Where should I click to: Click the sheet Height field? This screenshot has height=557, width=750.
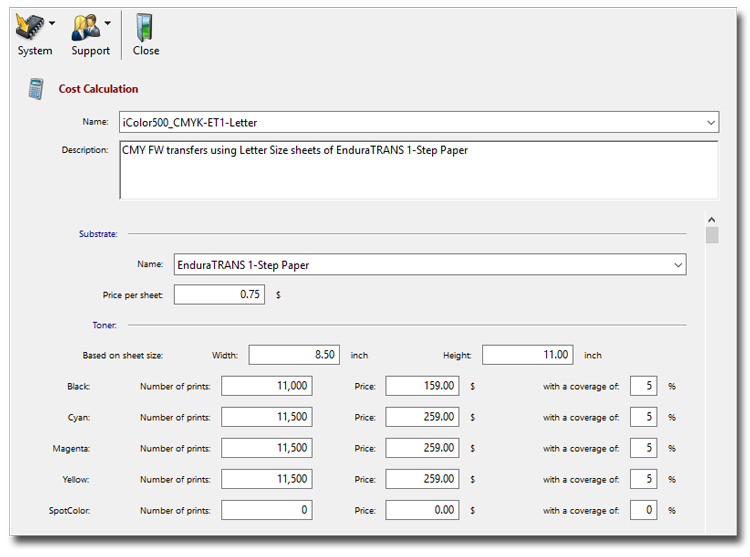(x=527, y=355)
